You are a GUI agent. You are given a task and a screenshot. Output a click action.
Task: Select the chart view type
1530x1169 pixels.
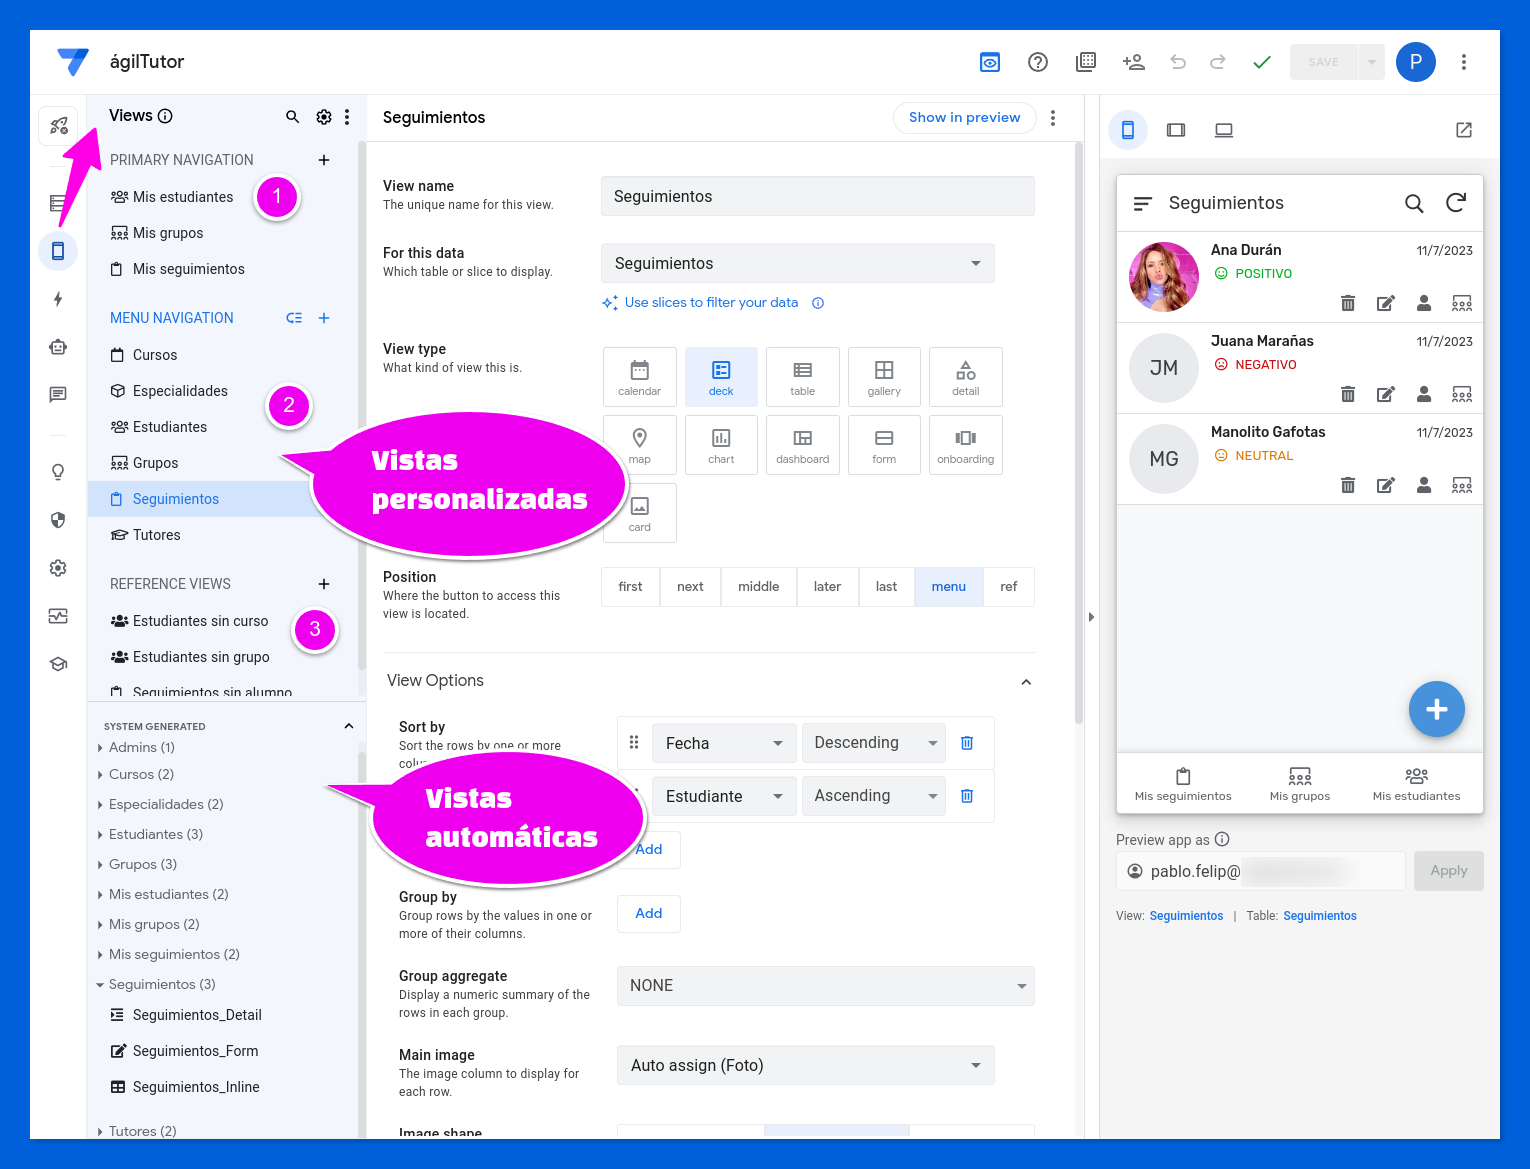point(721,445)
